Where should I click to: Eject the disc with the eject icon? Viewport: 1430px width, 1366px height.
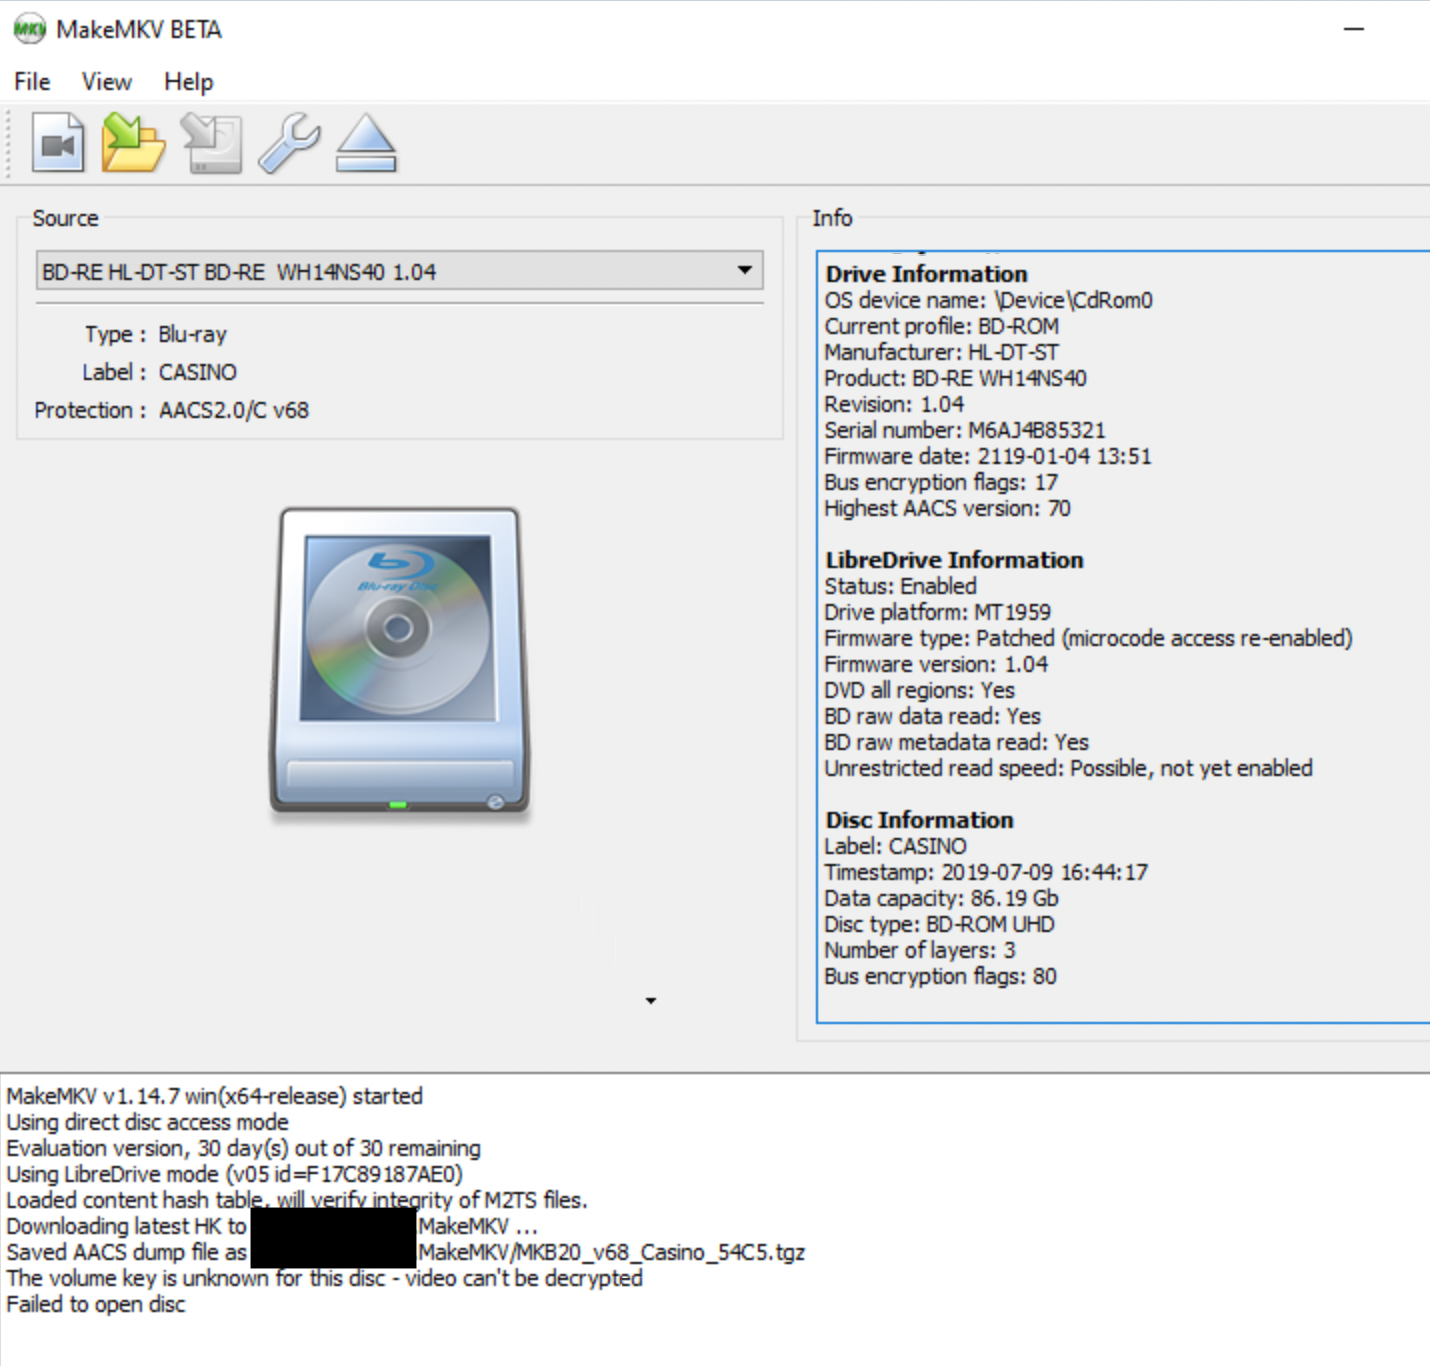pyautogui.click(x=366, y=143)
